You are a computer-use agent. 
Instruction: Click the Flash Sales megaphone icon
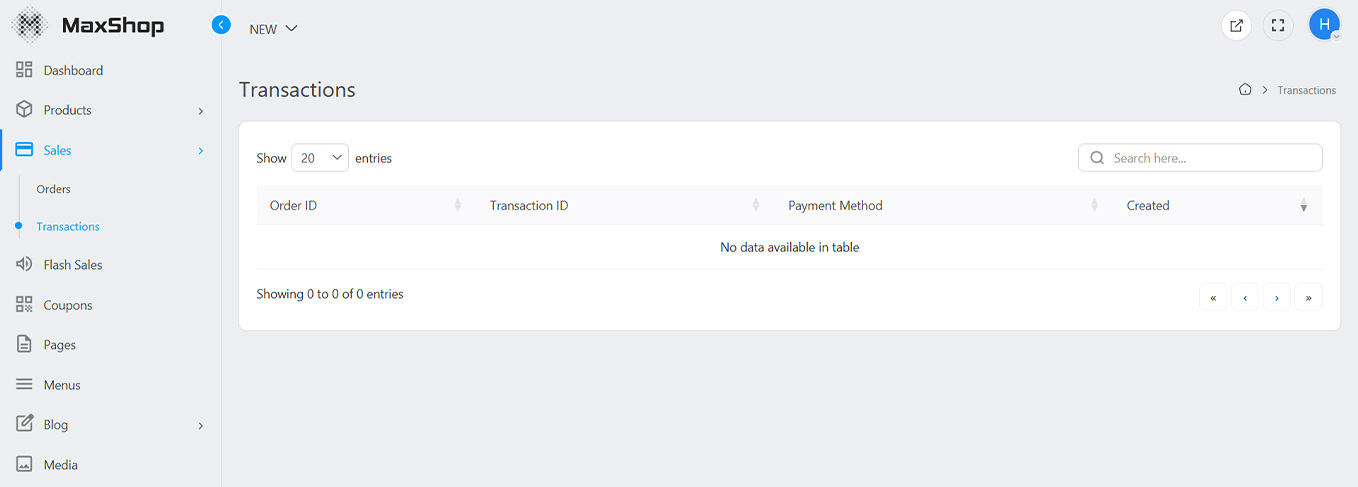click(x=25, y=265)
